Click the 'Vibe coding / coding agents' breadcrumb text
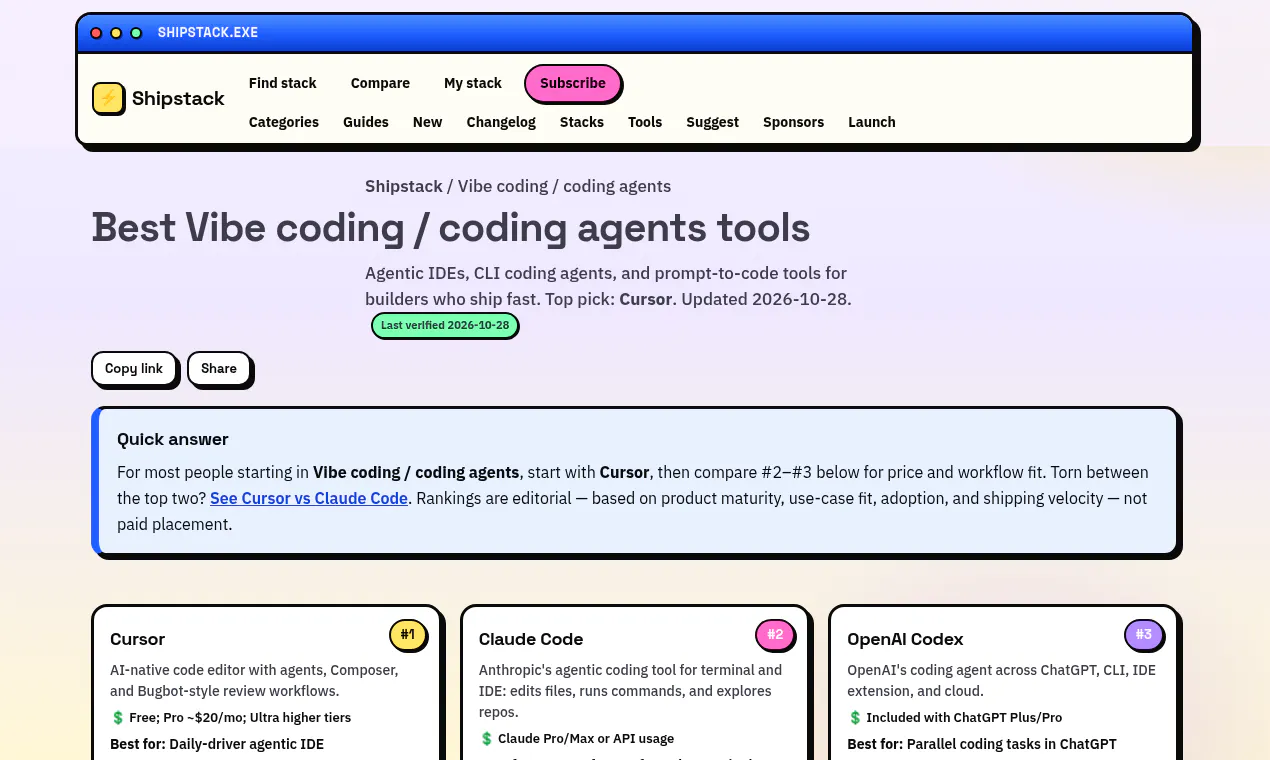 [x=564, y=186]
